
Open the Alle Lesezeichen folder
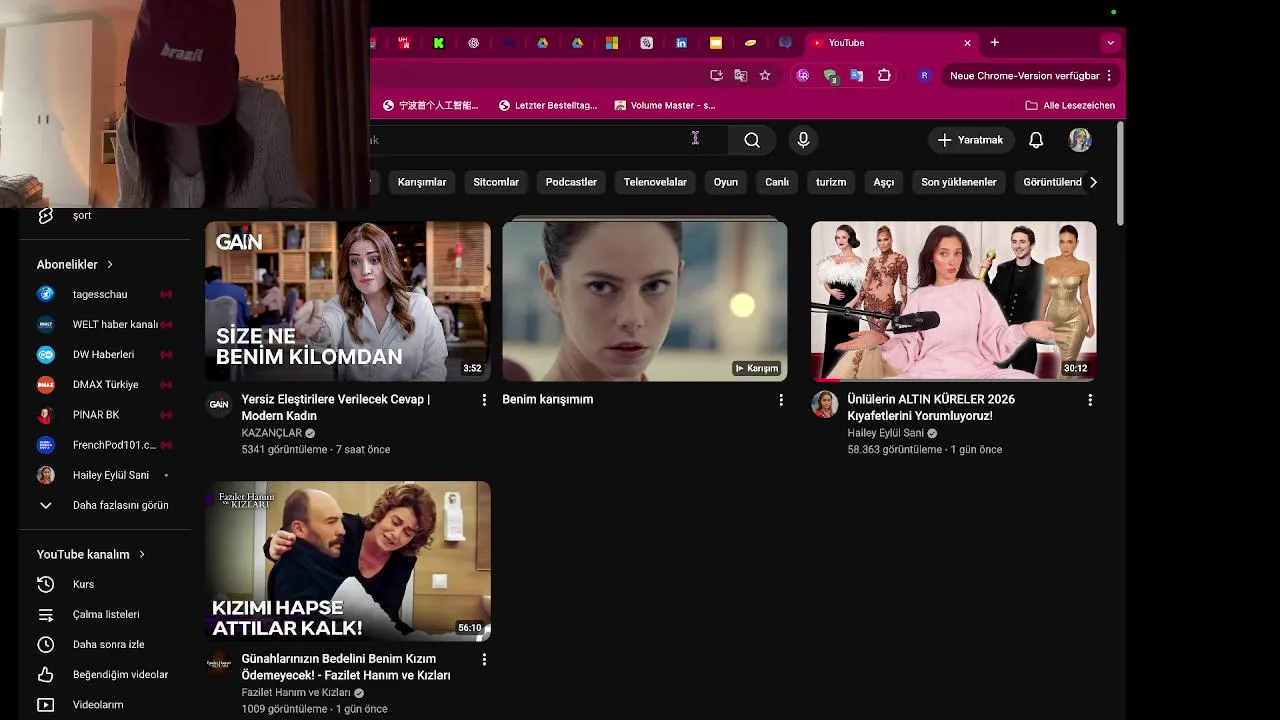(x=1070, y=105)
